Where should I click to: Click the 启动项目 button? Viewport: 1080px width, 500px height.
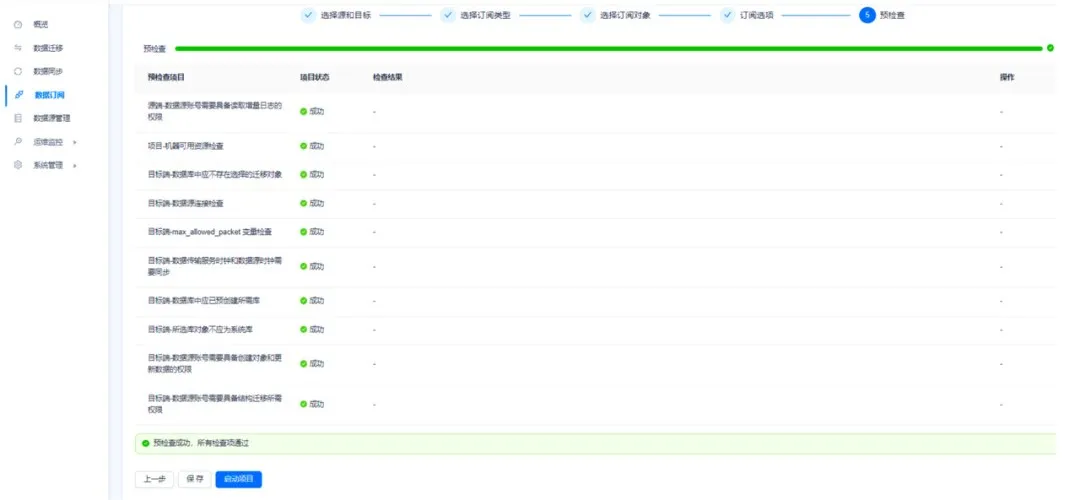(x=238, y=479)
